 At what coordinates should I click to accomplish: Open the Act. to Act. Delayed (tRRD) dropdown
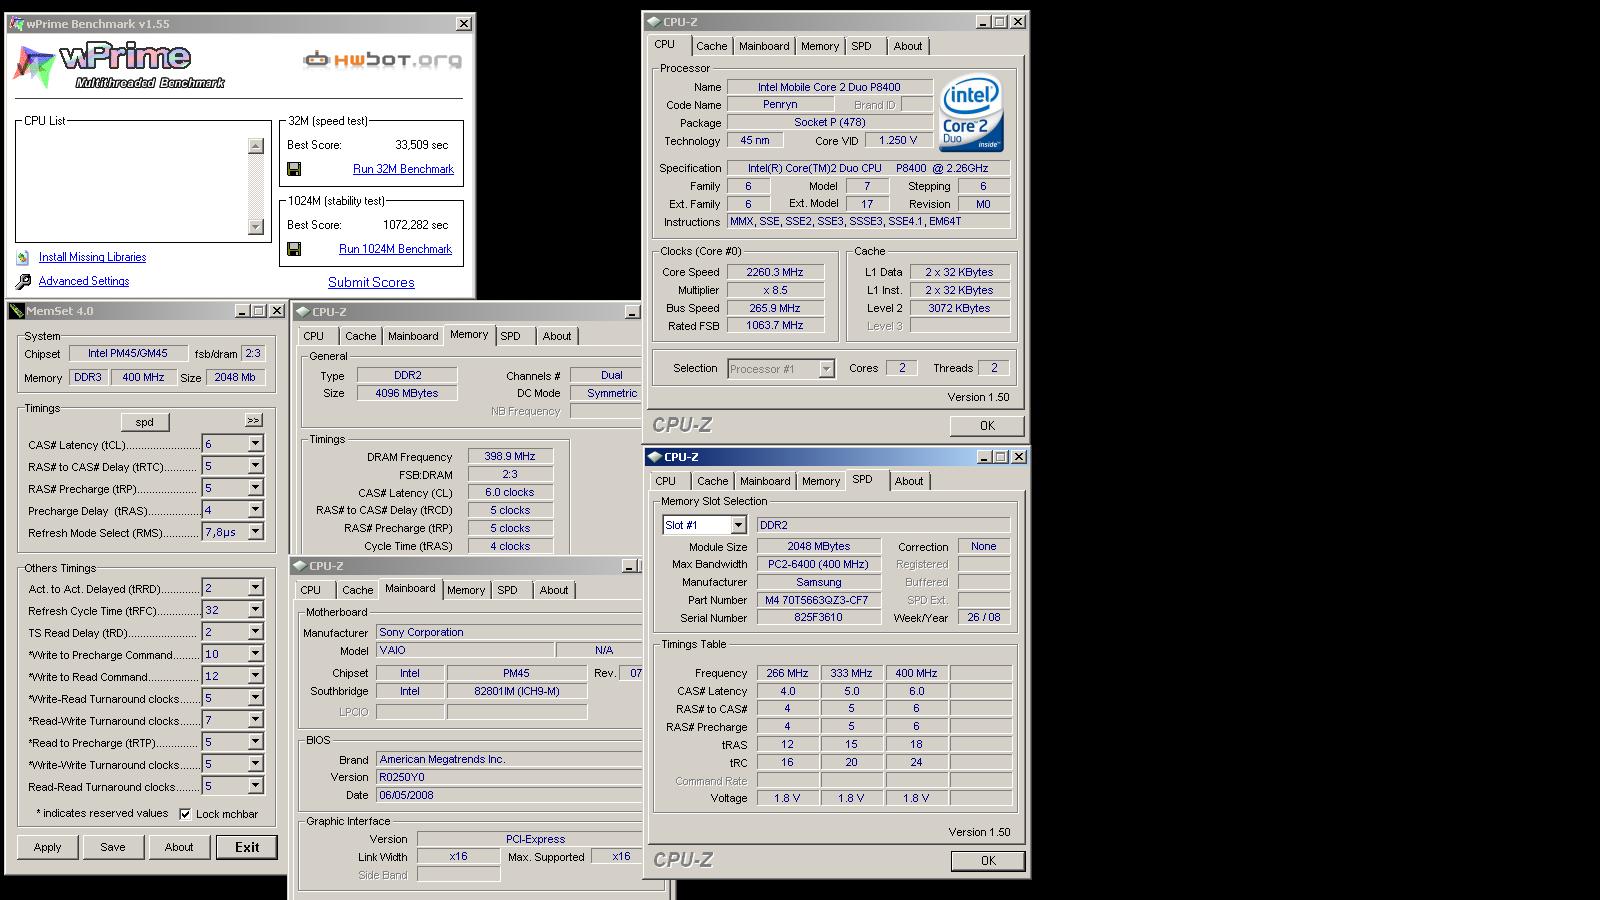click(x=255, y=588)
